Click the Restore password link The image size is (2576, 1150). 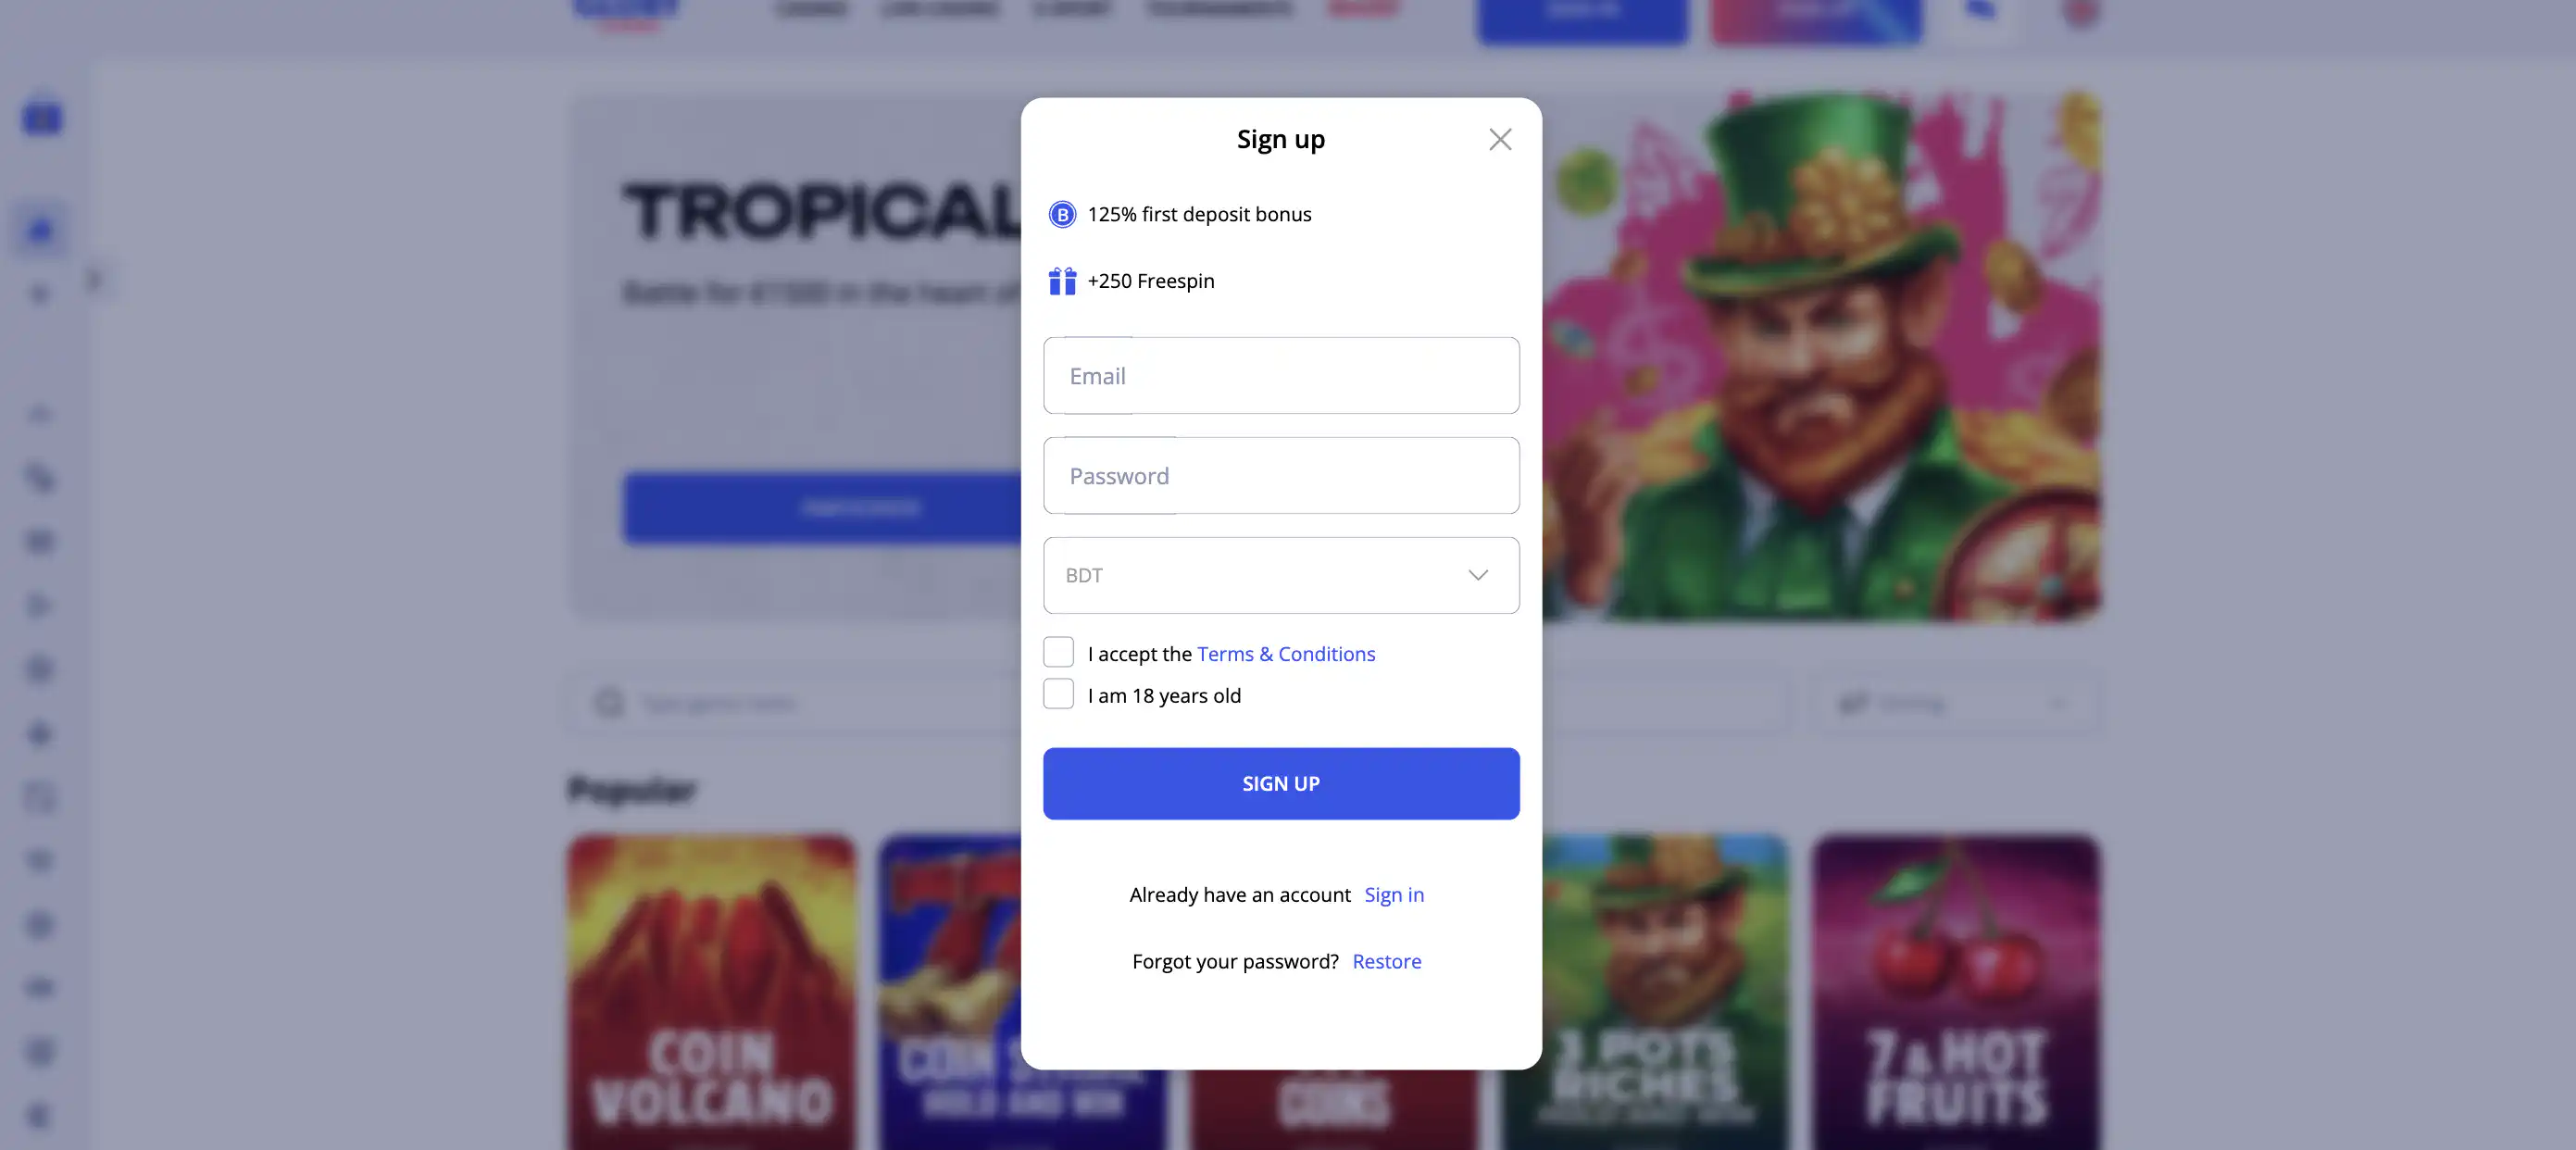click(1386, 961)
